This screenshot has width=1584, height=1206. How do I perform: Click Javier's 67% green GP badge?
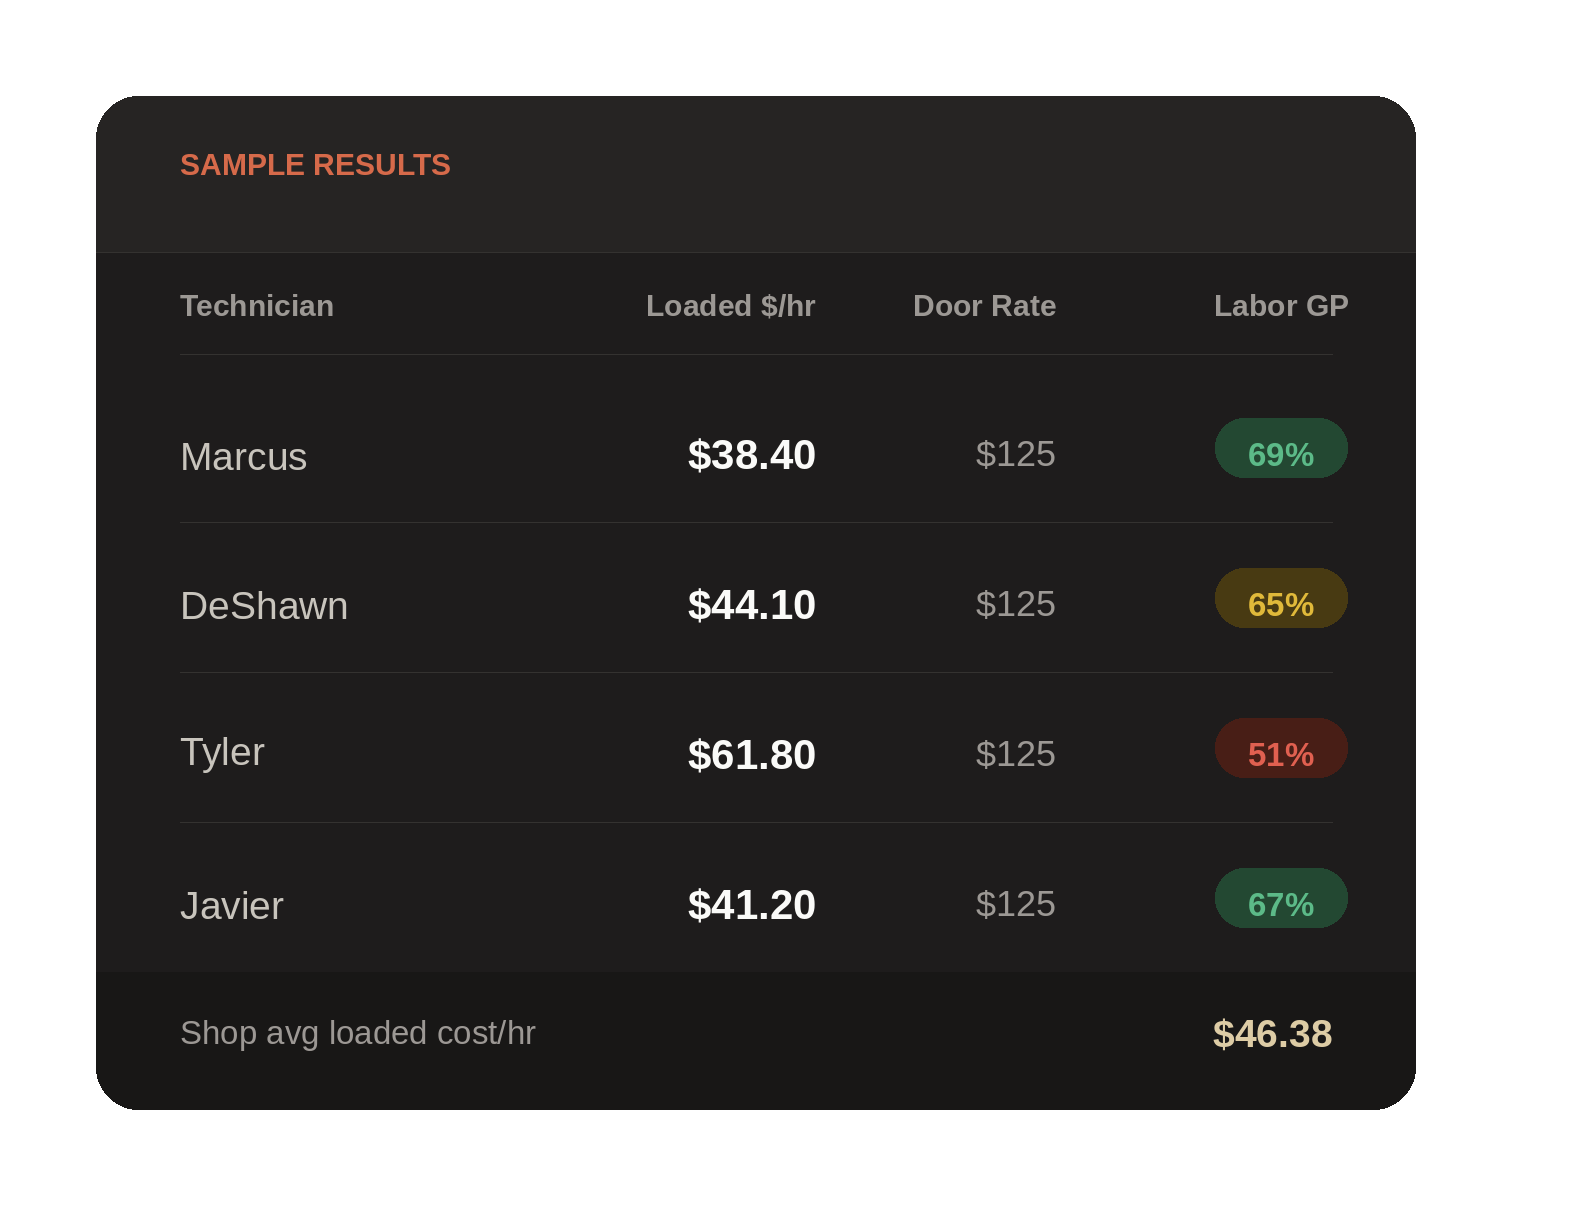[x=1281, y=898]
